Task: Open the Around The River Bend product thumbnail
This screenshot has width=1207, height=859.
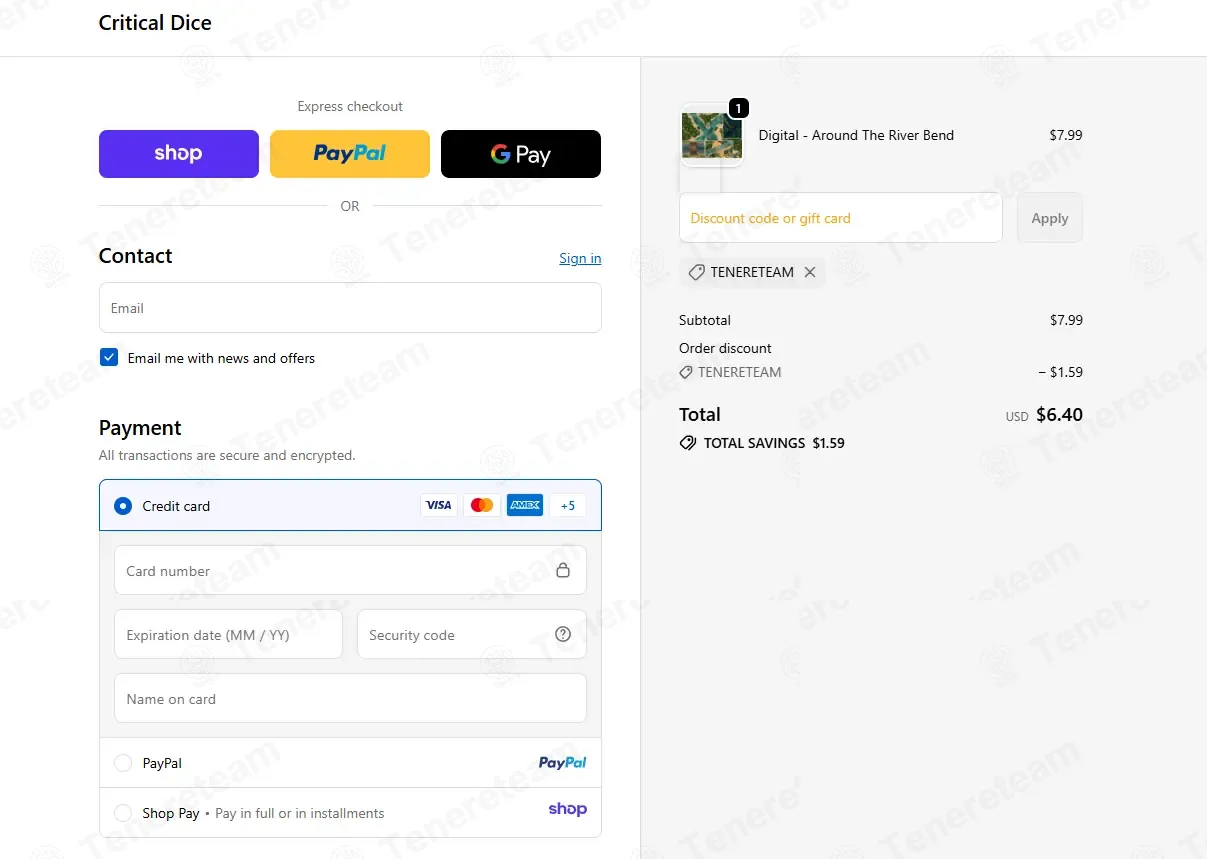Action: pyautogui.click(x=712, y=135)
